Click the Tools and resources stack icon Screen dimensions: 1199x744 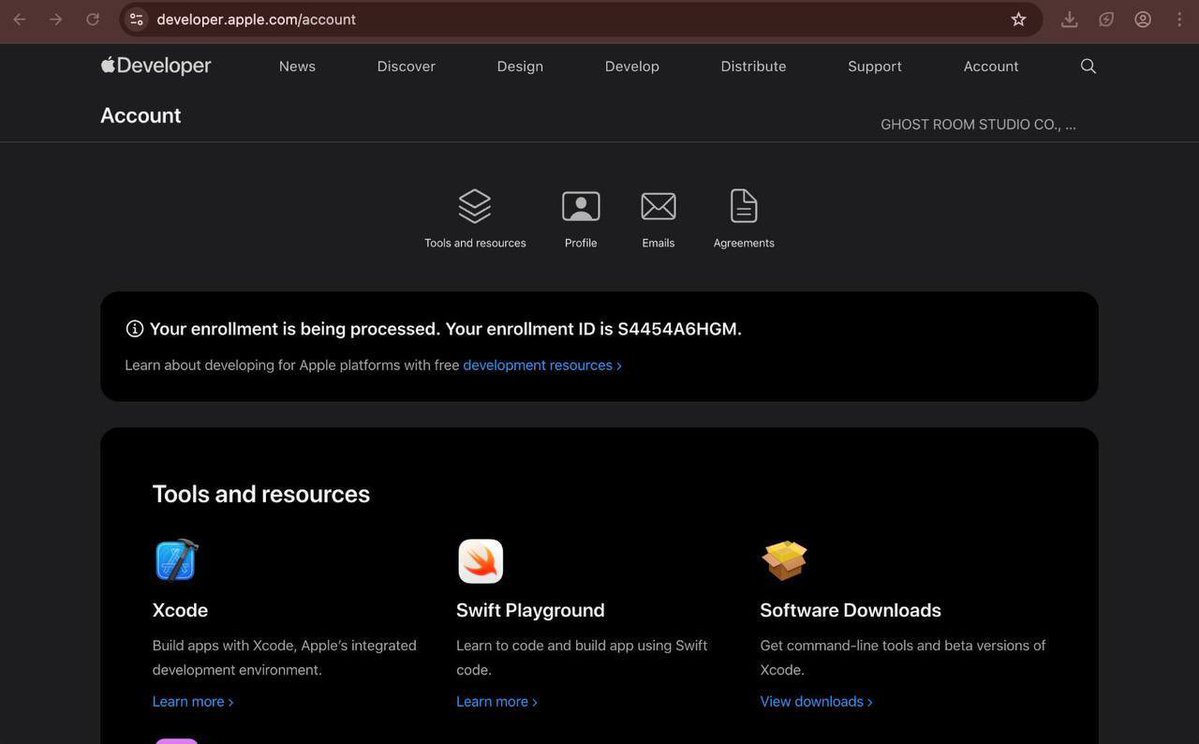pyautogui.click(x=475, y=206)
